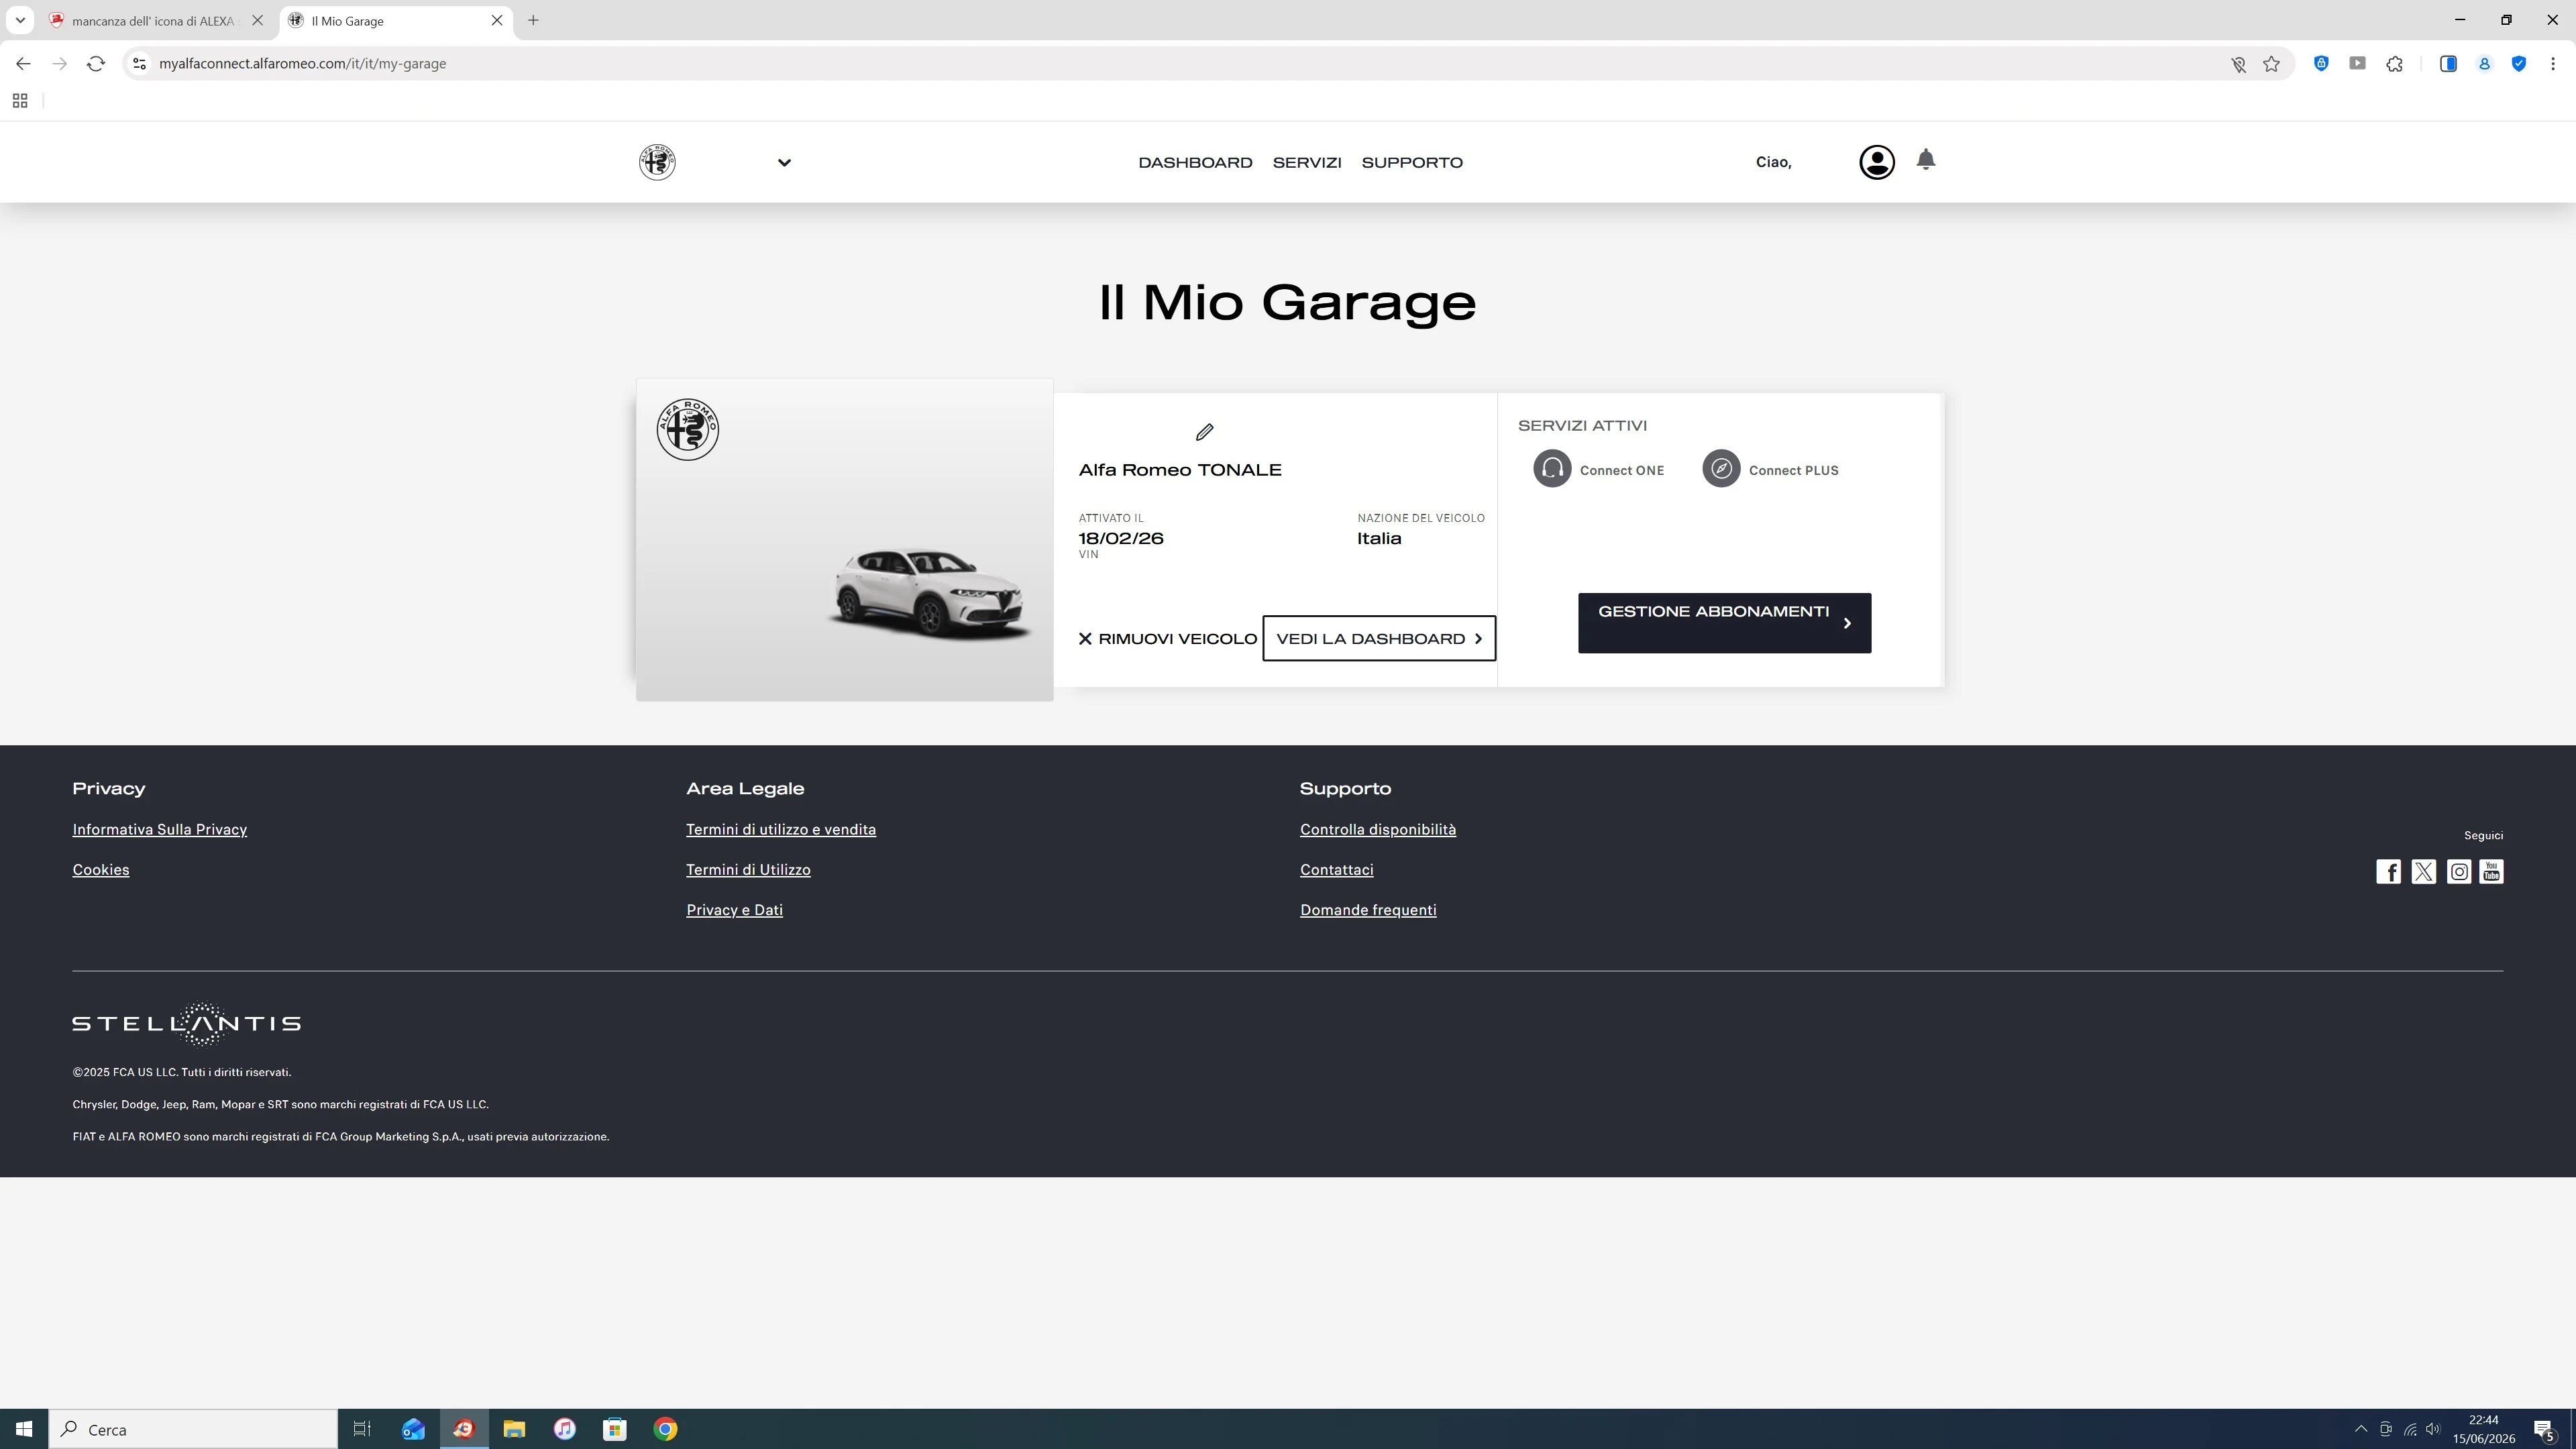Open Google Chrome from the taskbar
The image size is (2576, 1449).
(x=665, y=1429)
